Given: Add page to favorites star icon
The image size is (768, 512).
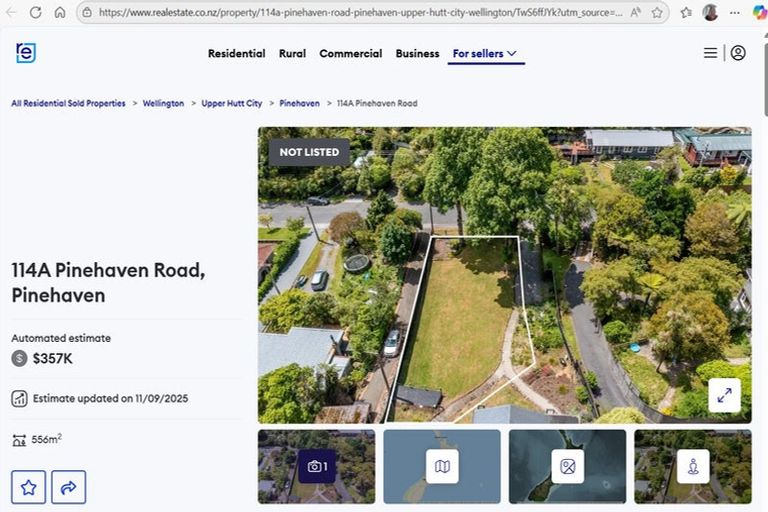Looking at the screenshot, I should (x=657, y=13).
